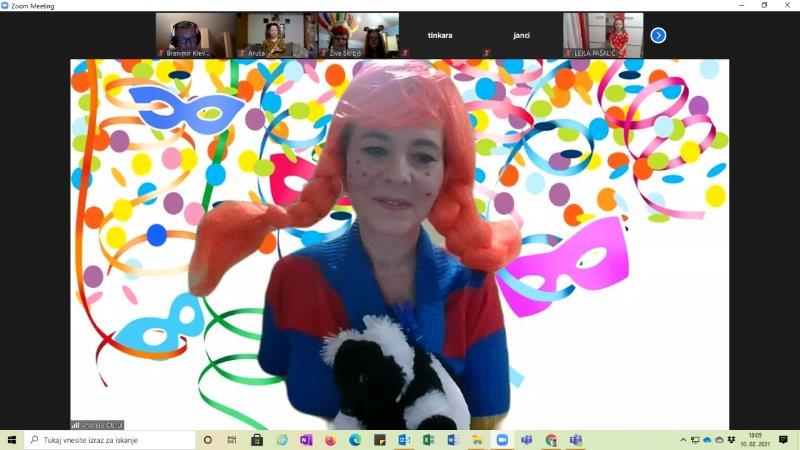Minimize the Zoom Meeting window
This screenshot has height=450, width=800.
[741, 5]
